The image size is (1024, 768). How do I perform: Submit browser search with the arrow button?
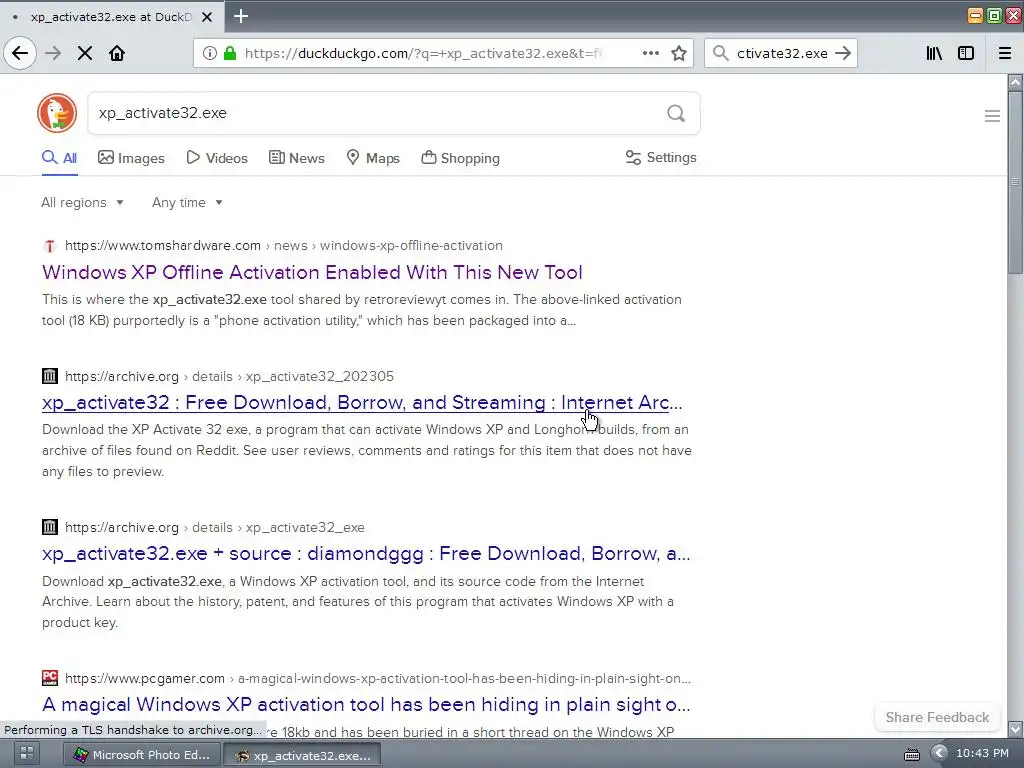pos(843,53)
